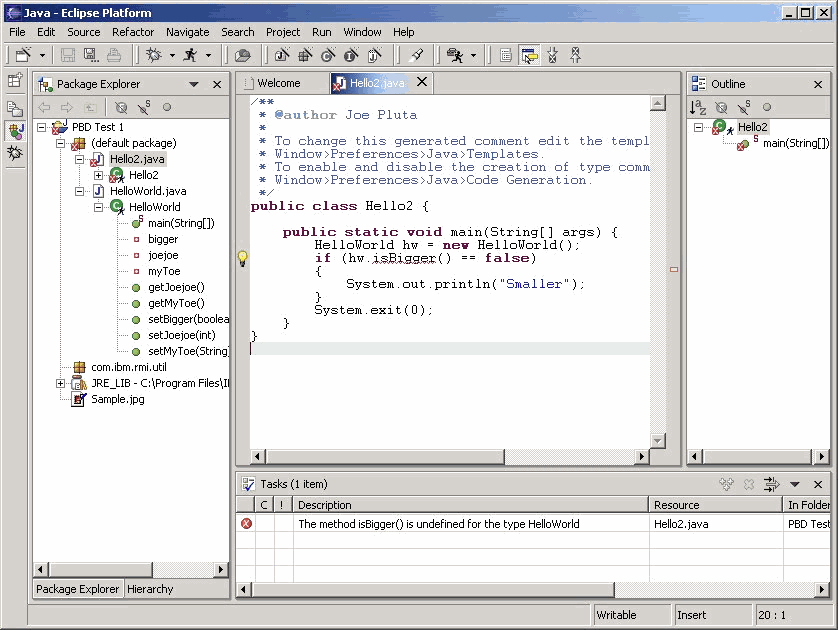838x630 pixels.
Task: Toggle Hide Non-Public Members in Package Explorer
Action: 167,107
